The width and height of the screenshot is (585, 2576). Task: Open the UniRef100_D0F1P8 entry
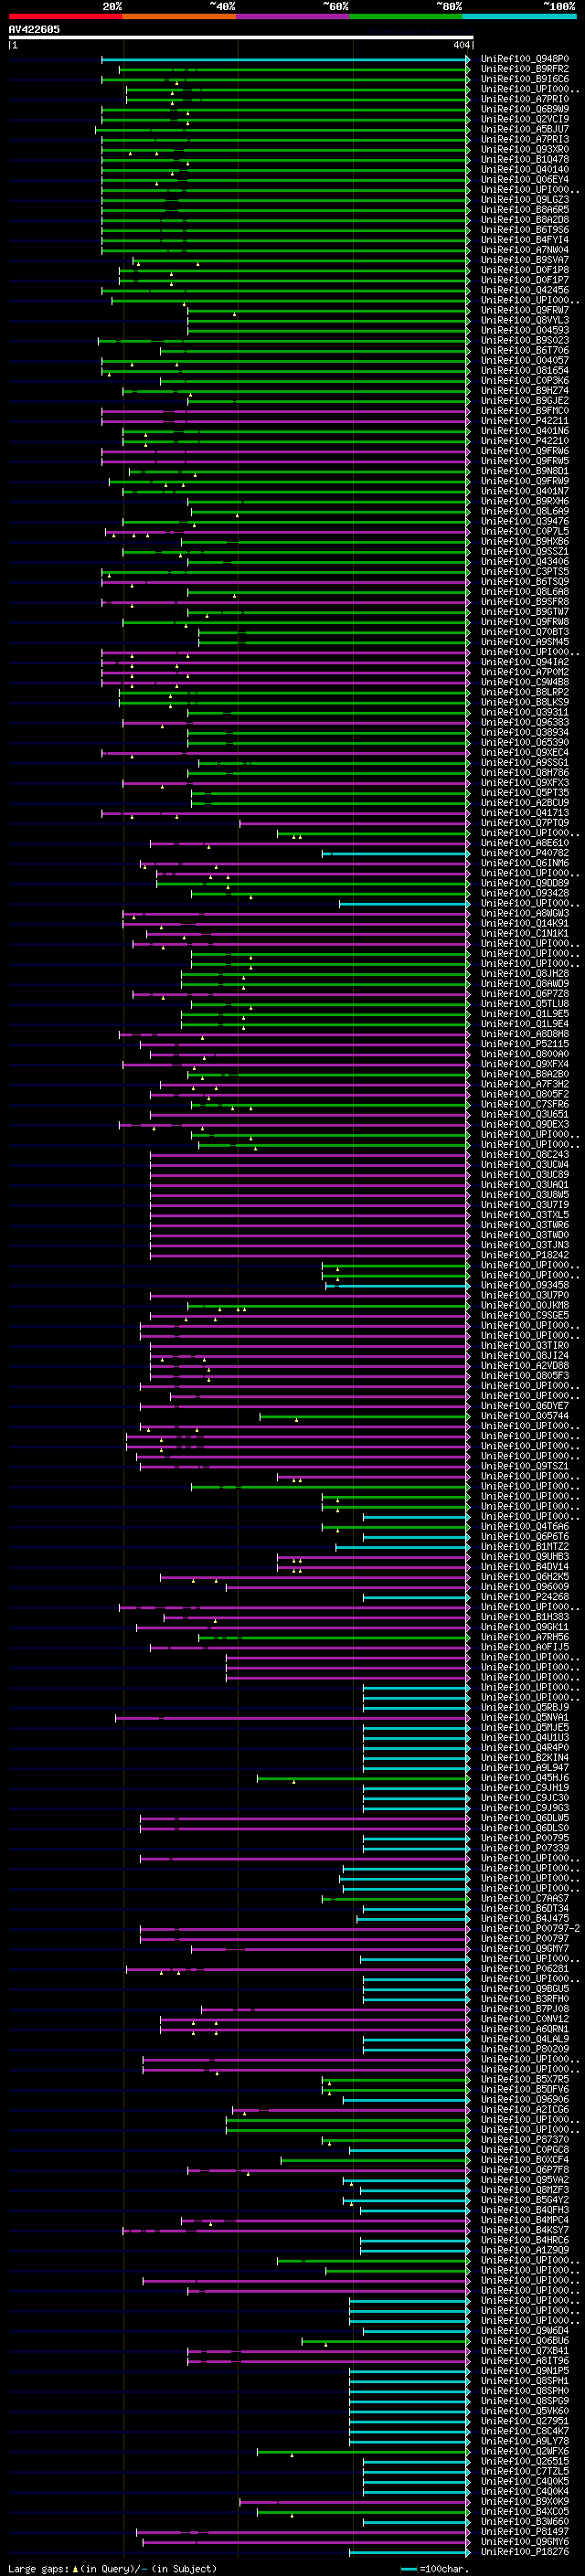point(525,270)
